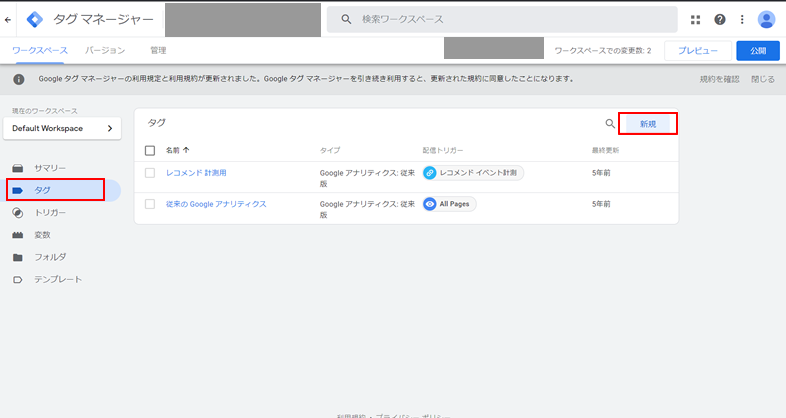The width and height of the screenshot is (786, 418).
Task: Click the link icon of the レコメンド イベント計測 trigger
Action: click(x=430, y=173)
